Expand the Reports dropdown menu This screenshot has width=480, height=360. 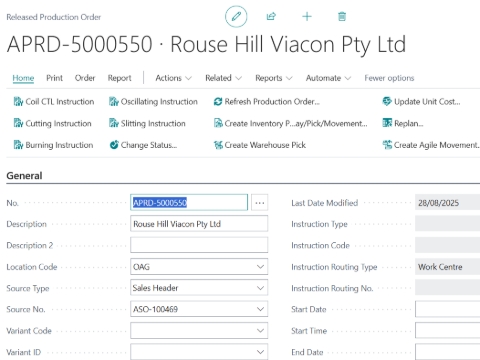coord(274,78)
